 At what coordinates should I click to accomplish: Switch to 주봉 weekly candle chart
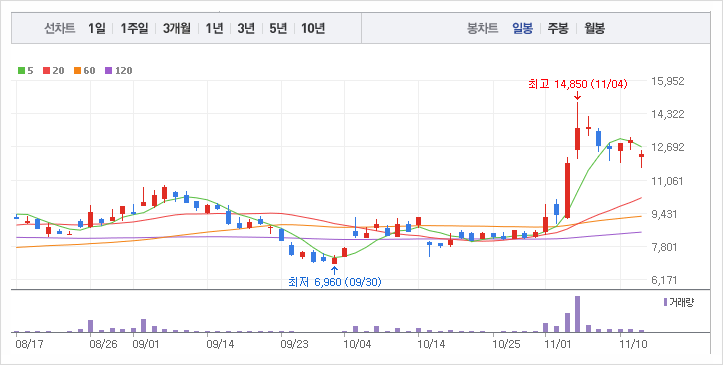(558, 29)
